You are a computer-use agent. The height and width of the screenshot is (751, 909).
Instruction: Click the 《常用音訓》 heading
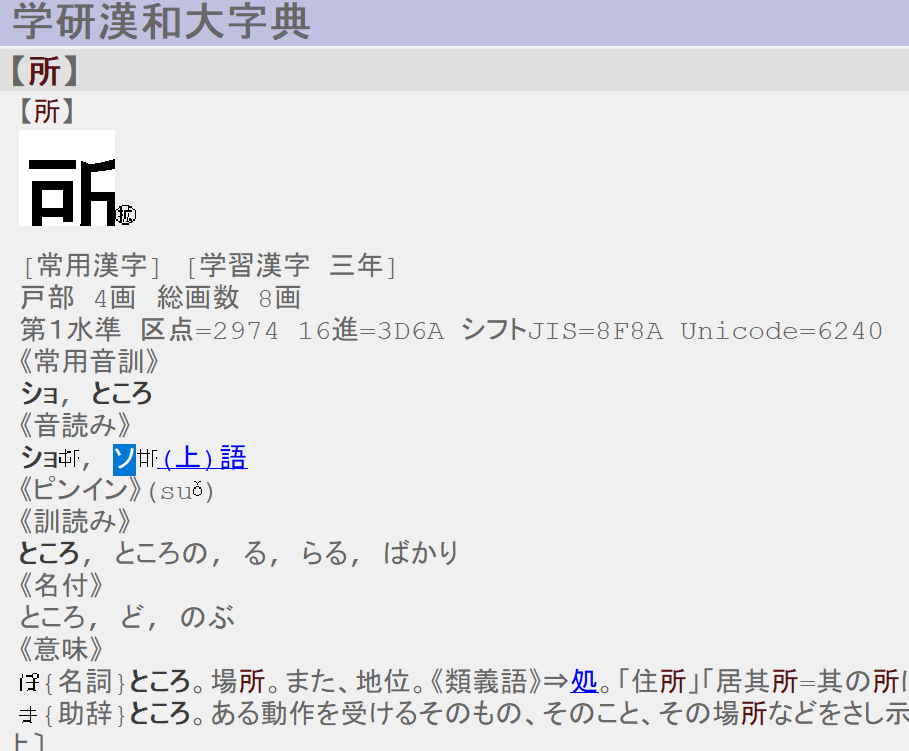[90, 362]
